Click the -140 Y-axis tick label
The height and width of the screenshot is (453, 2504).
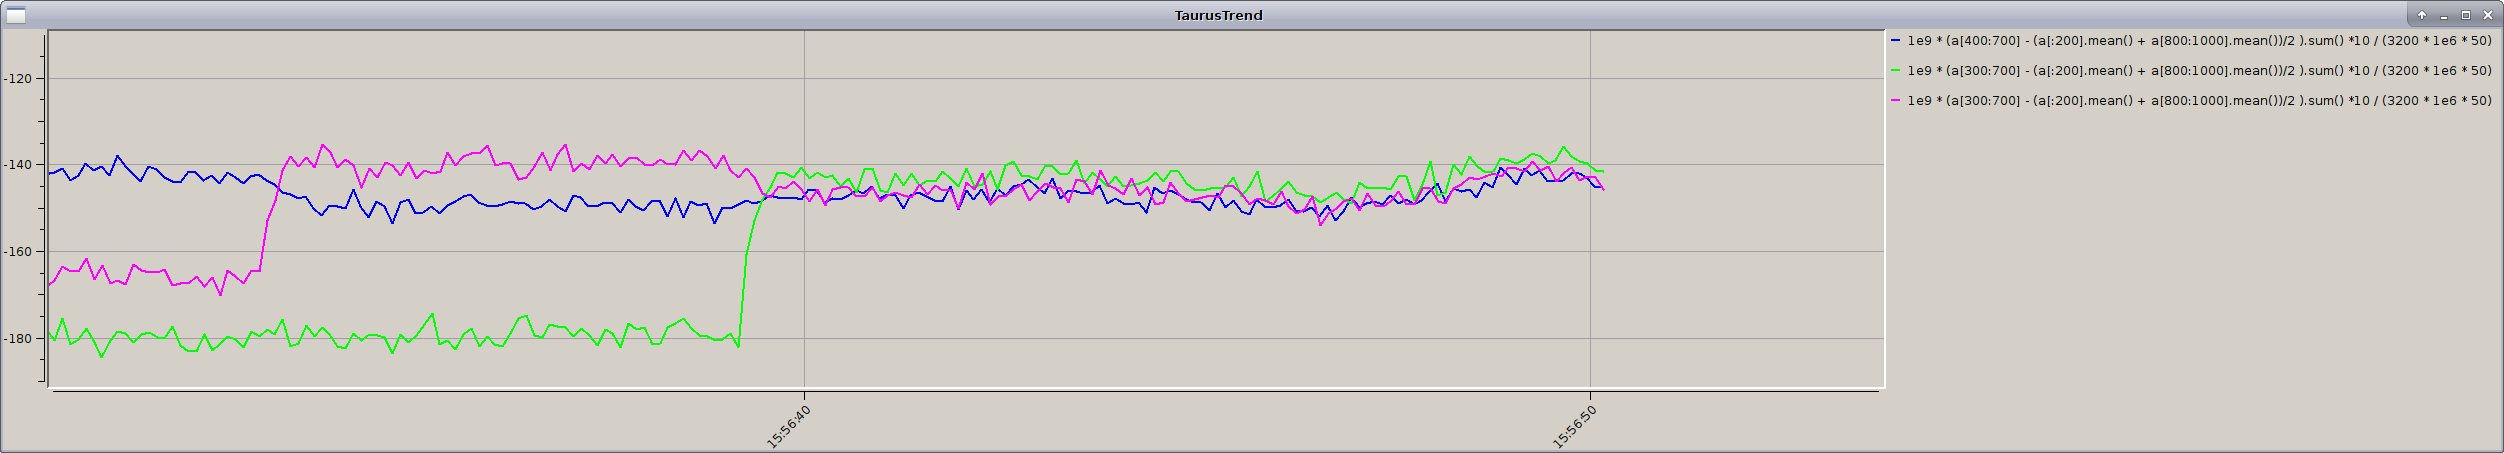(x=18, y=165)
